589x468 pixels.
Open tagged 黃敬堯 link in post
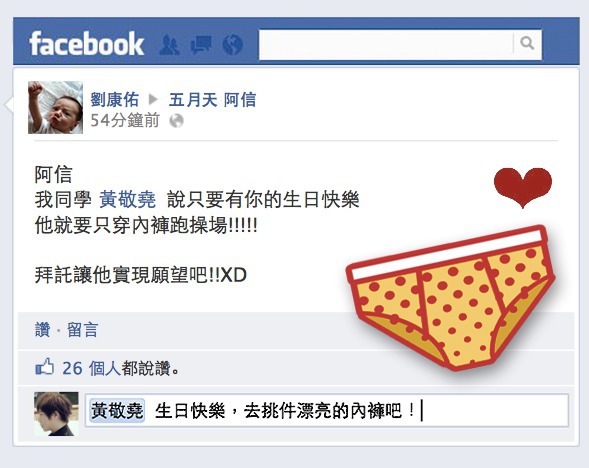127,199
